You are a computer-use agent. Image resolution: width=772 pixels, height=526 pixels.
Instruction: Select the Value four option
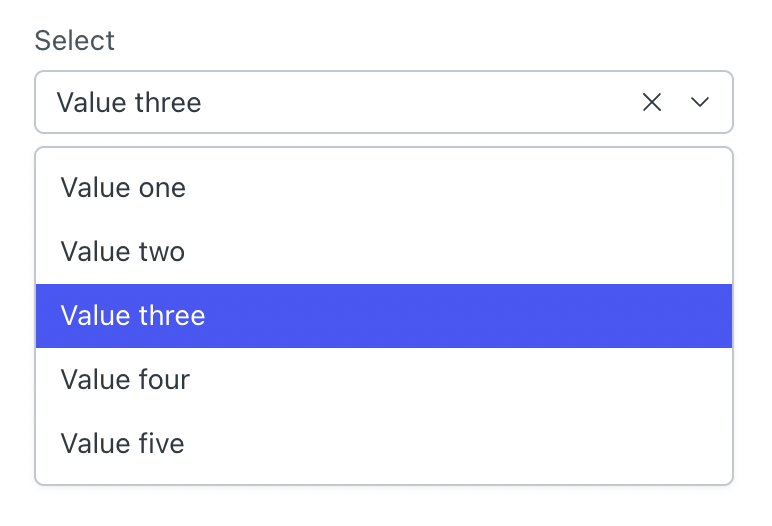[x=384, y=380]
